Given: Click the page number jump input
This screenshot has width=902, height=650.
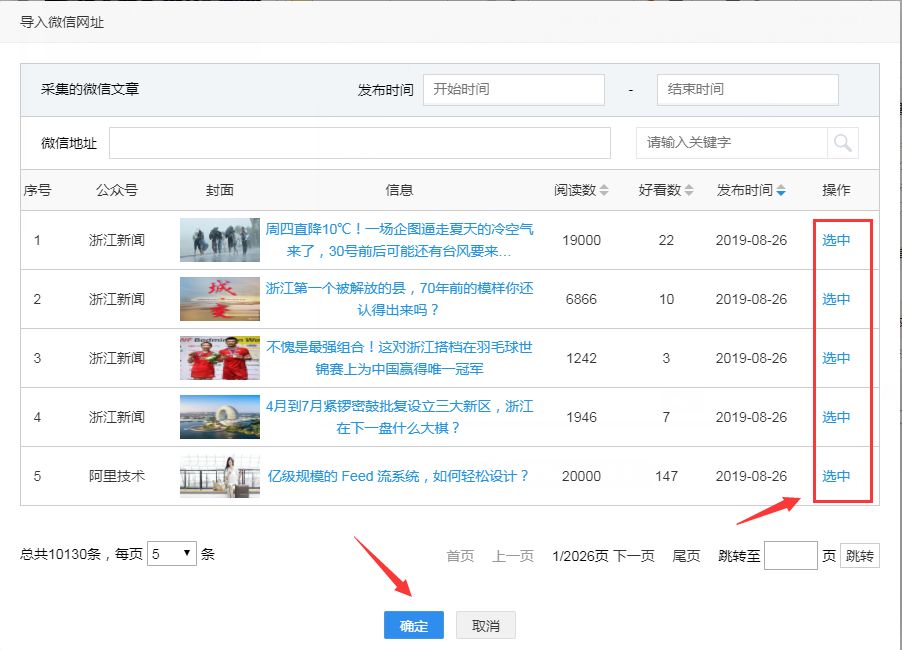Looking at the screenshot, I should tap(790, 556).
